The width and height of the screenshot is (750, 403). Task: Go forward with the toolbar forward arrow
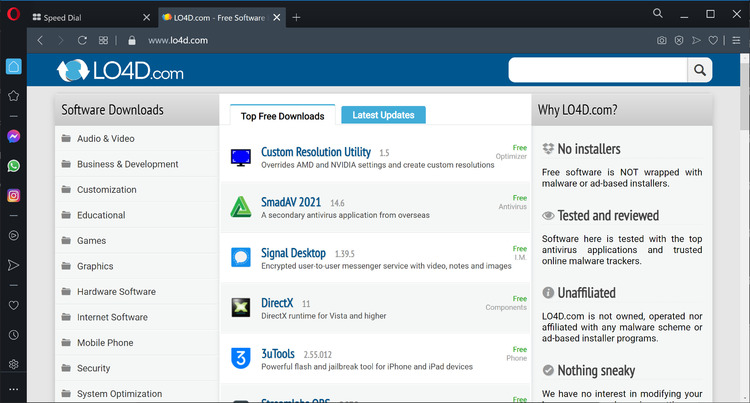[x=61, y=41]
